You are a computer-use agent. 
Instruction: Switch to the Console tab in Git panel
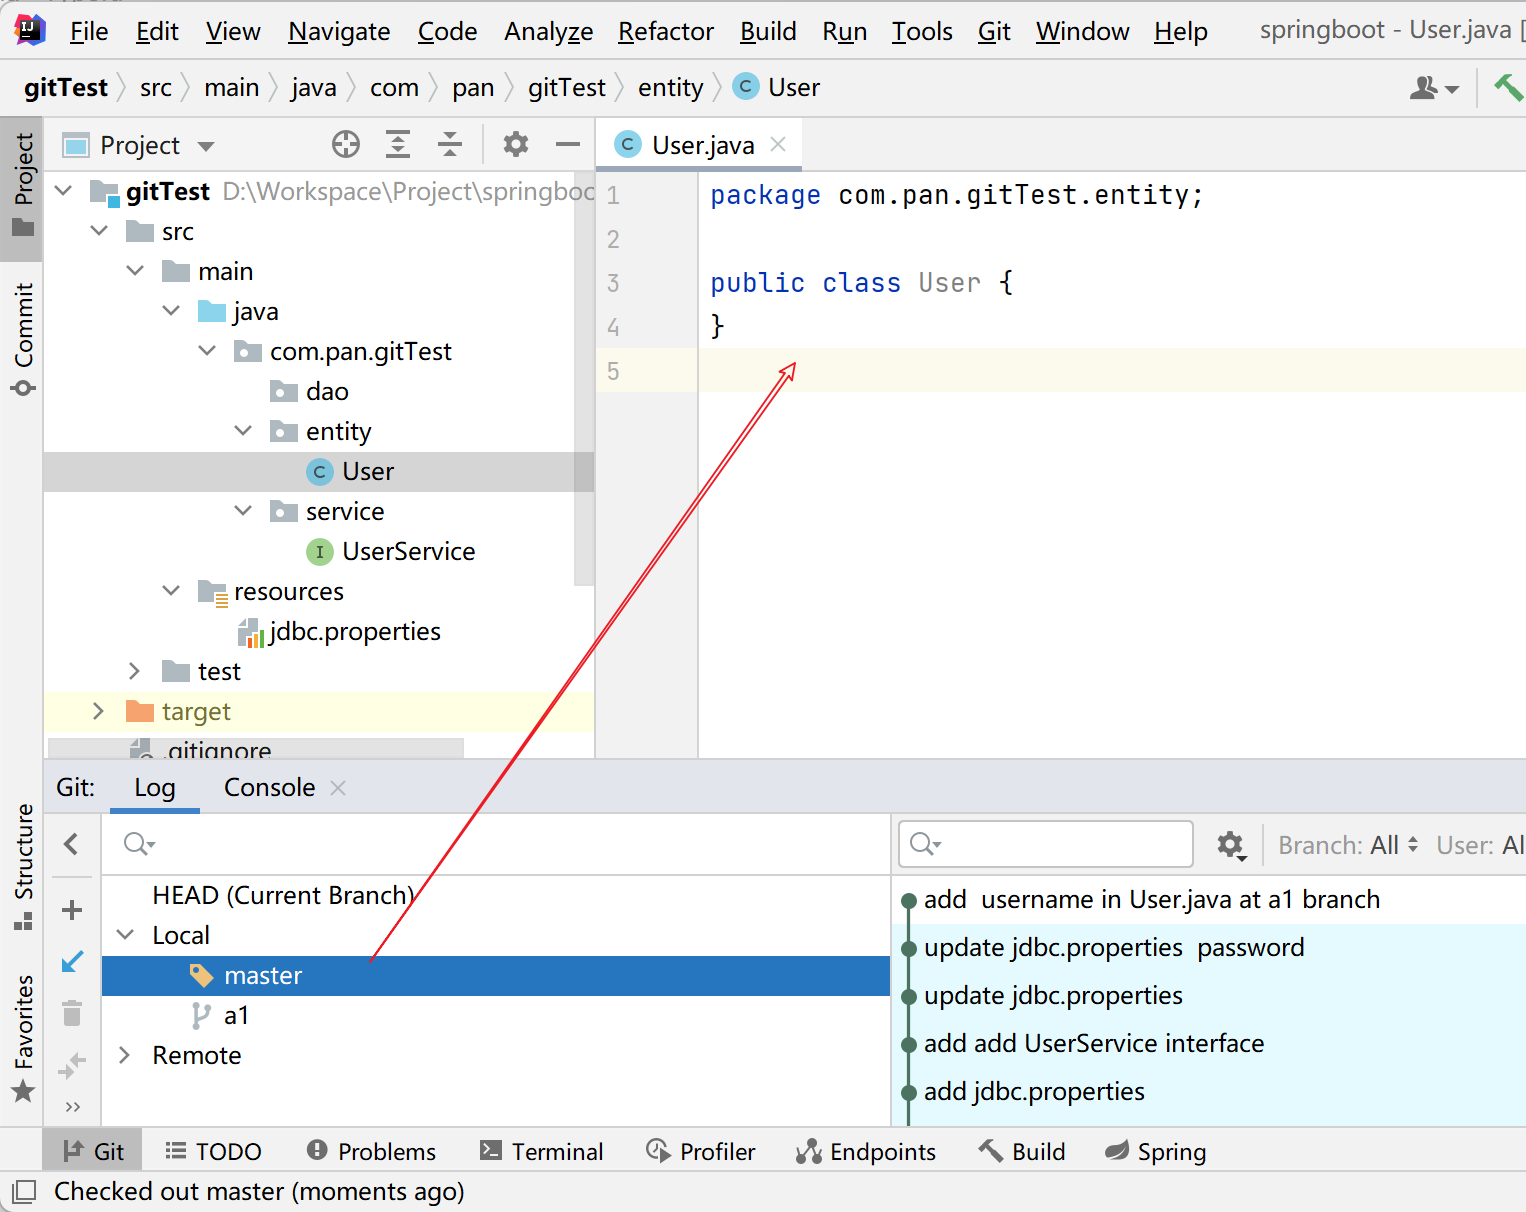point(269,788)
